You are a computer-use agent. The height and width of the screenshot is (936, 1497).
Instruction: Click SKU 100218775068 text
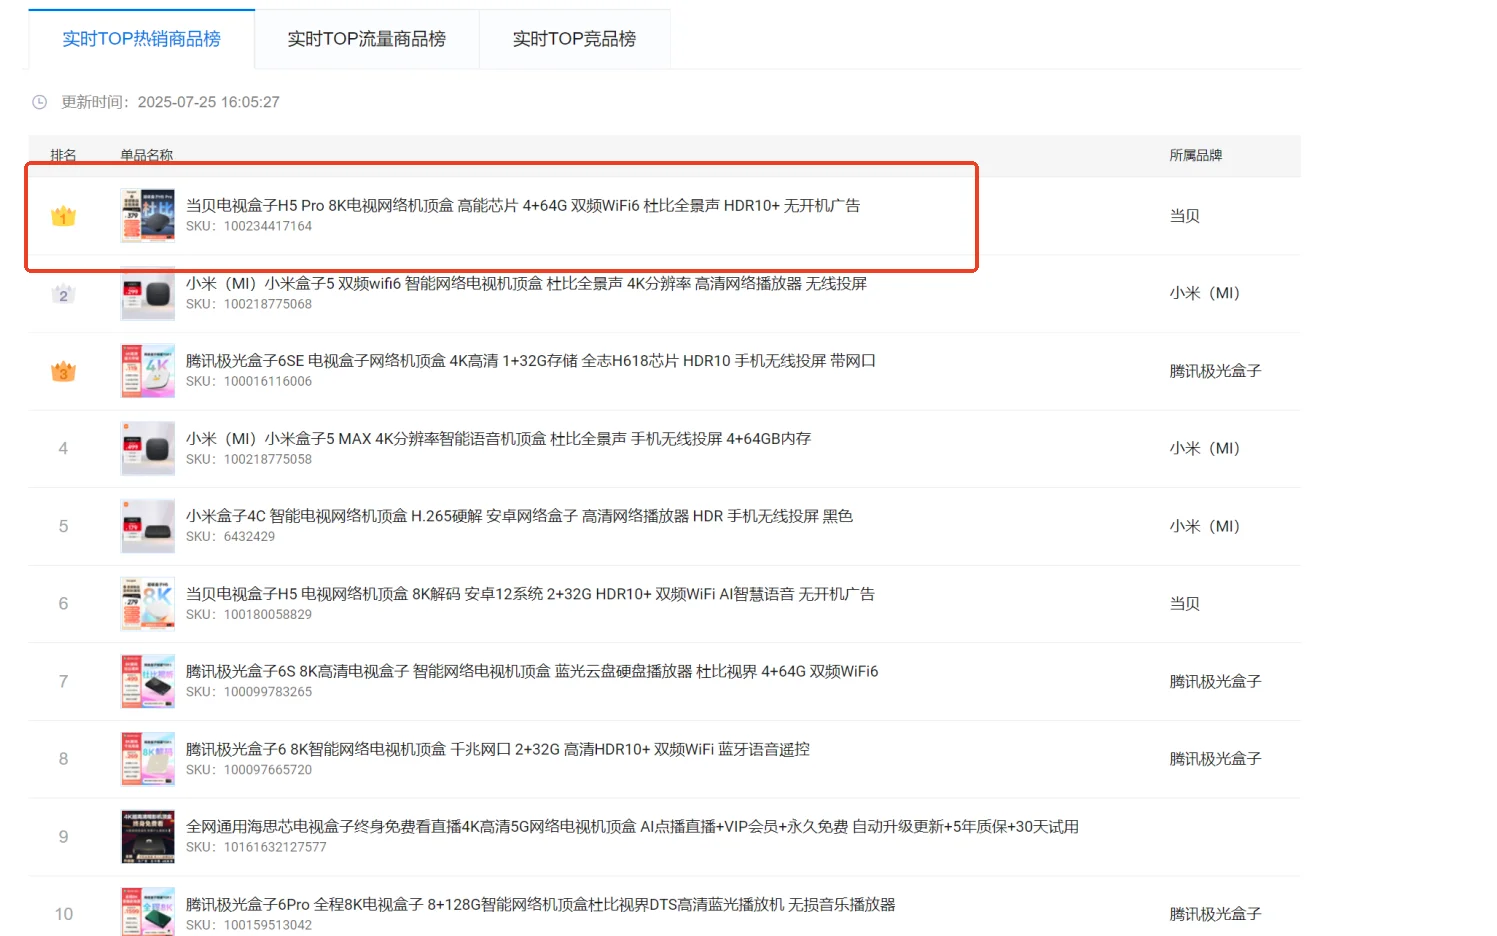(x=249, y=304)
